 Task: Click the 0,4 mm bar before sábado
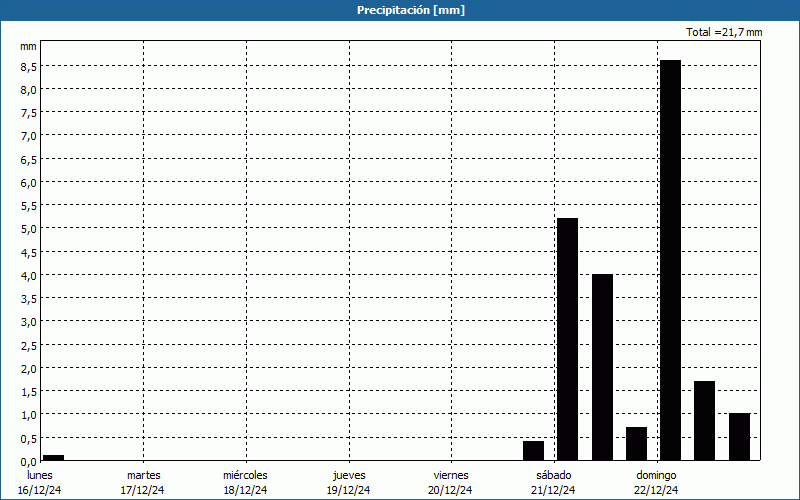coord(534,451)
